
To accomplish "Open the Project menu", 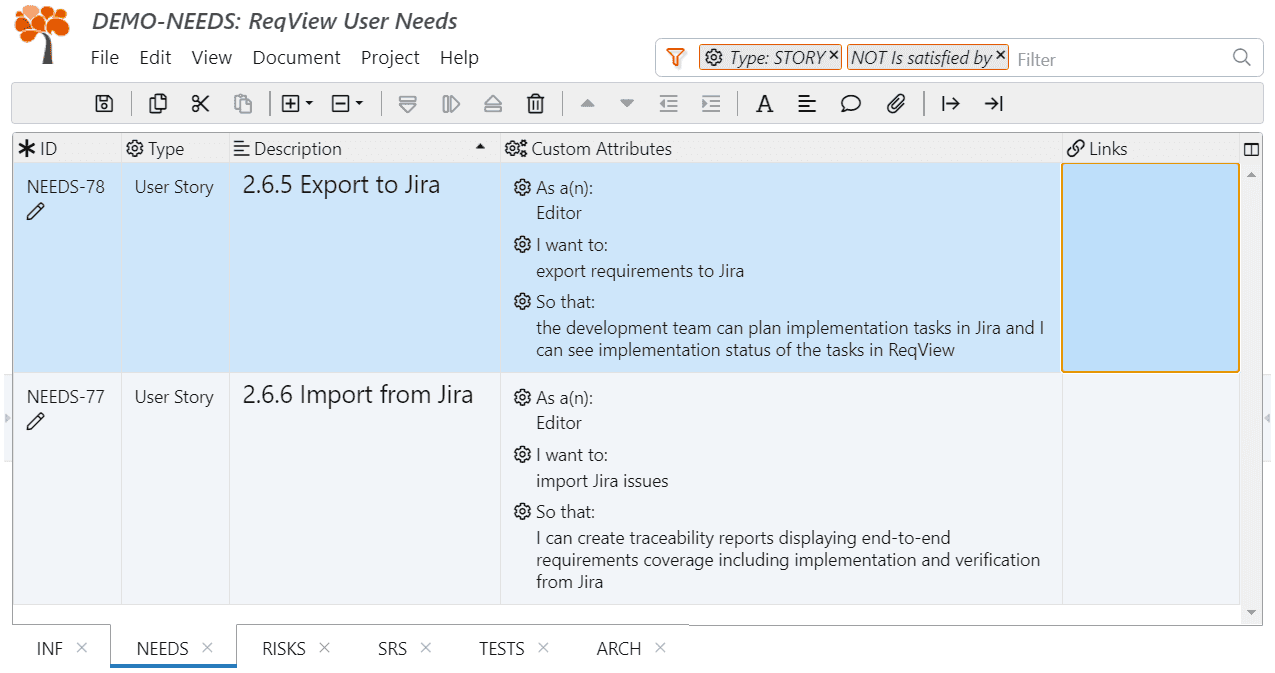I will pos(390,58).
